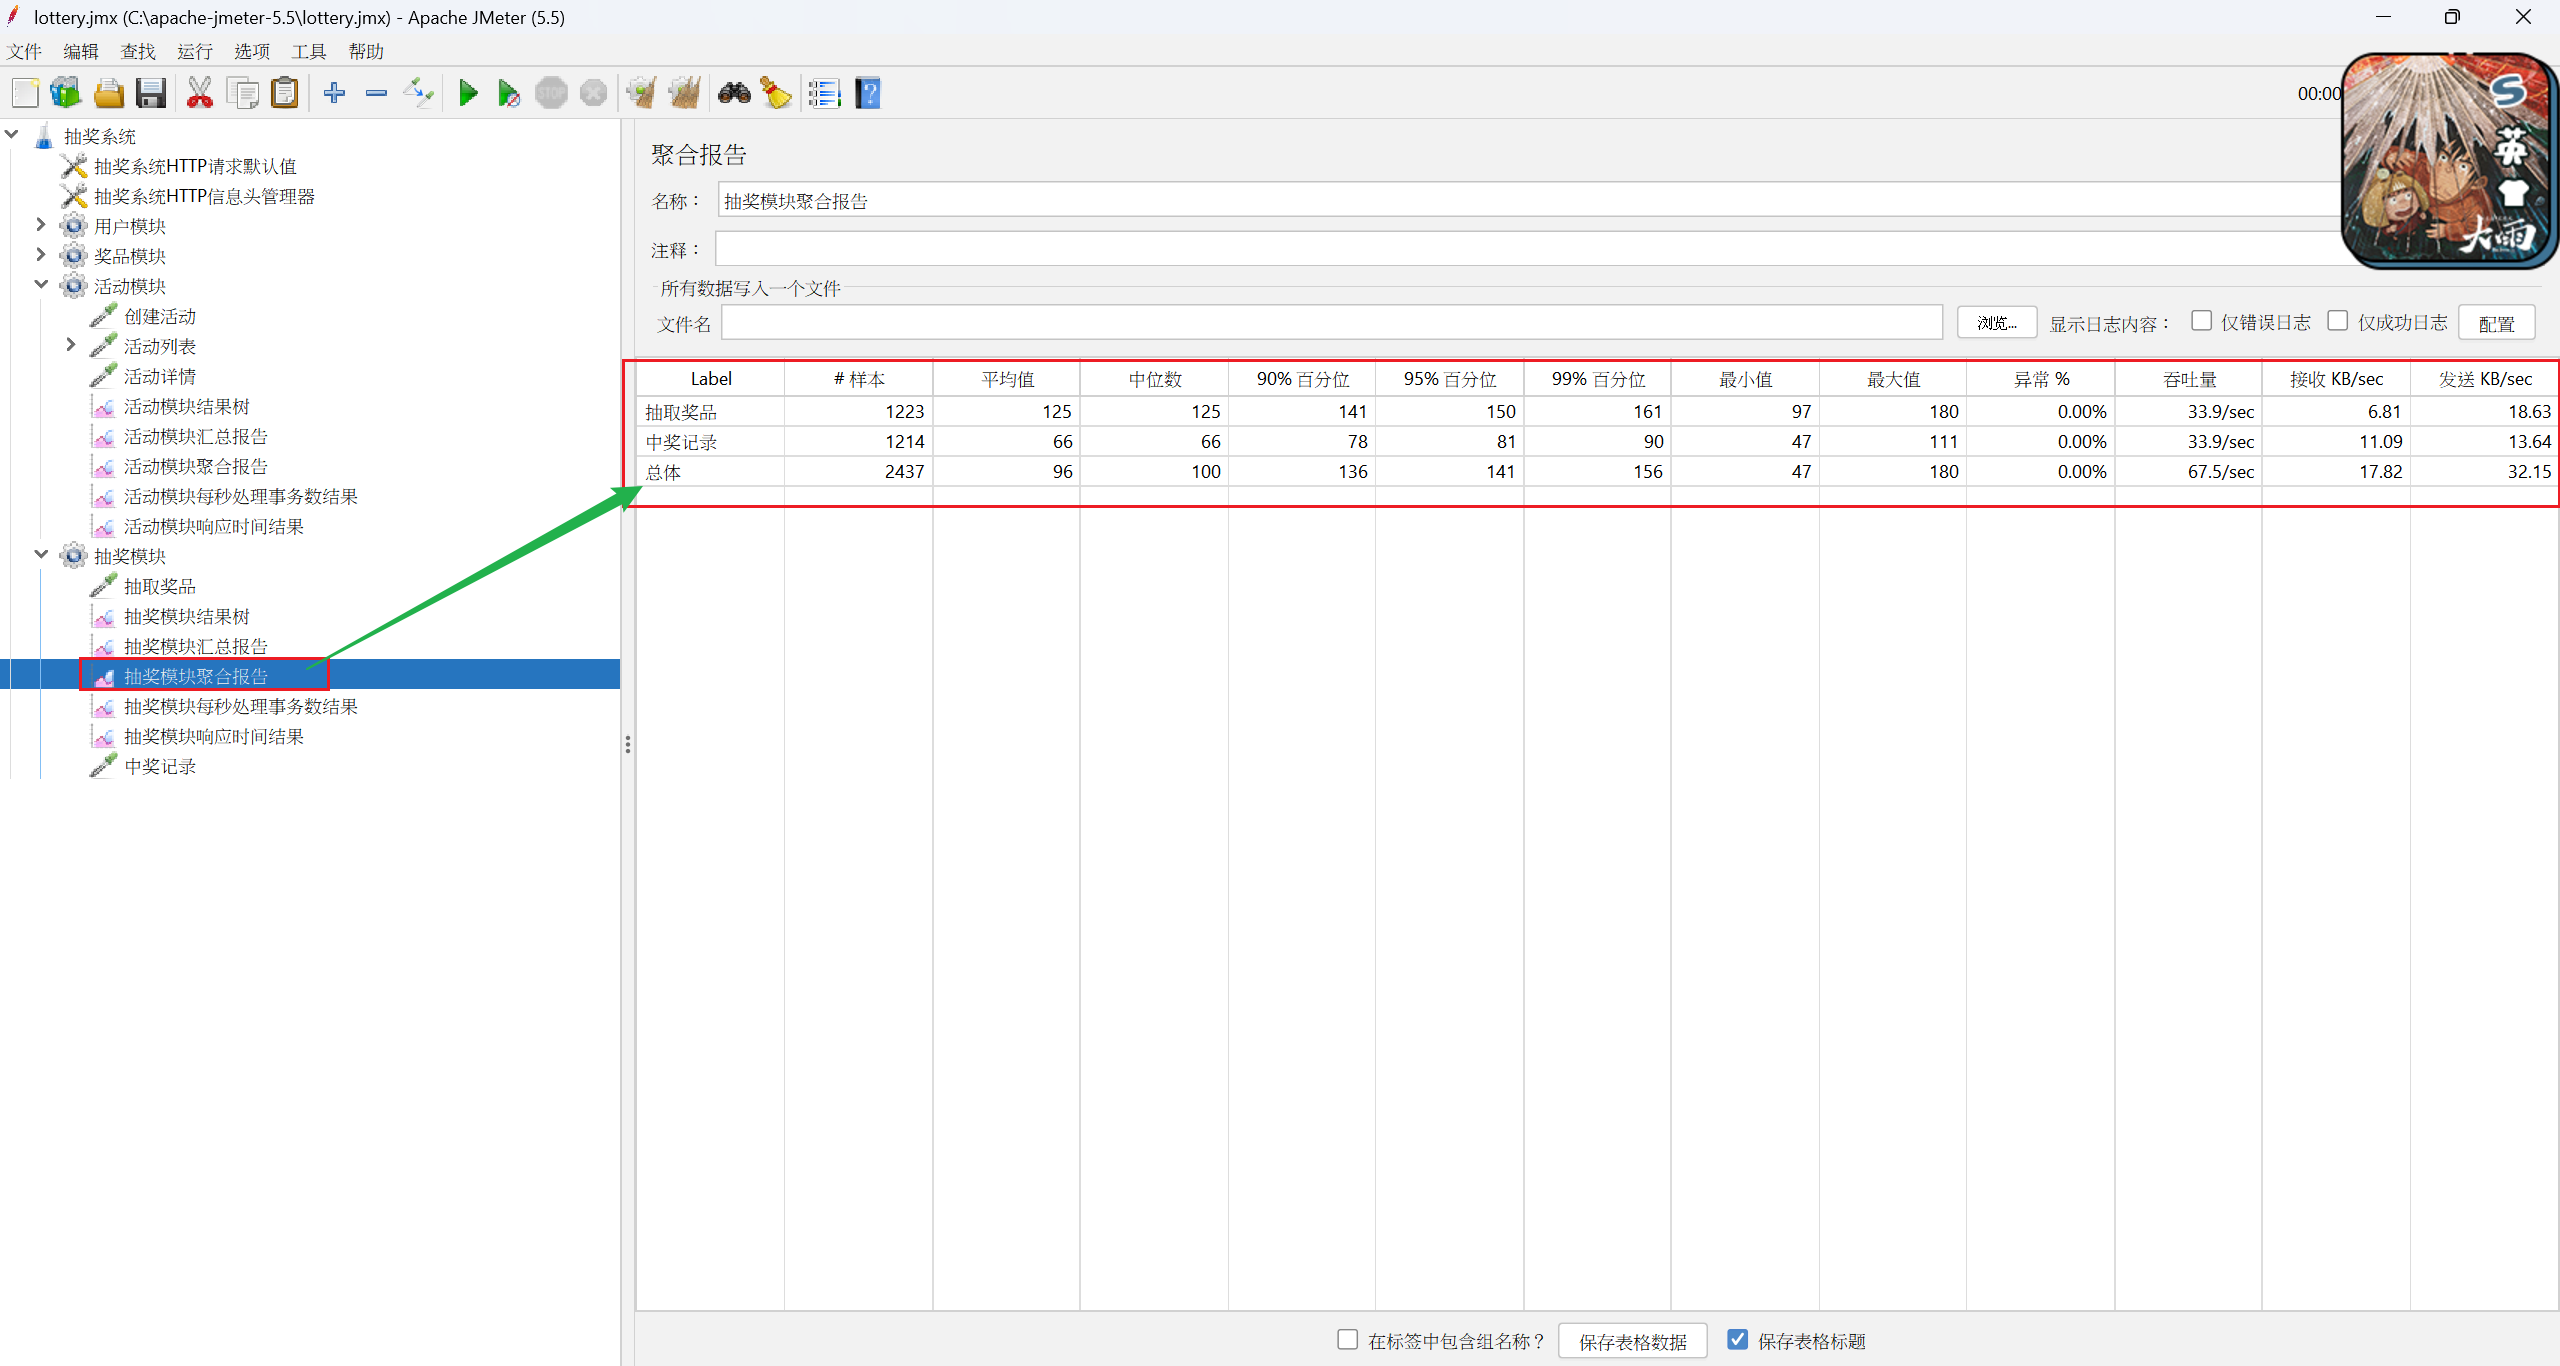2560x1366 pixels.
Task: Open the 选项 menu
Action: click(252, 51)
